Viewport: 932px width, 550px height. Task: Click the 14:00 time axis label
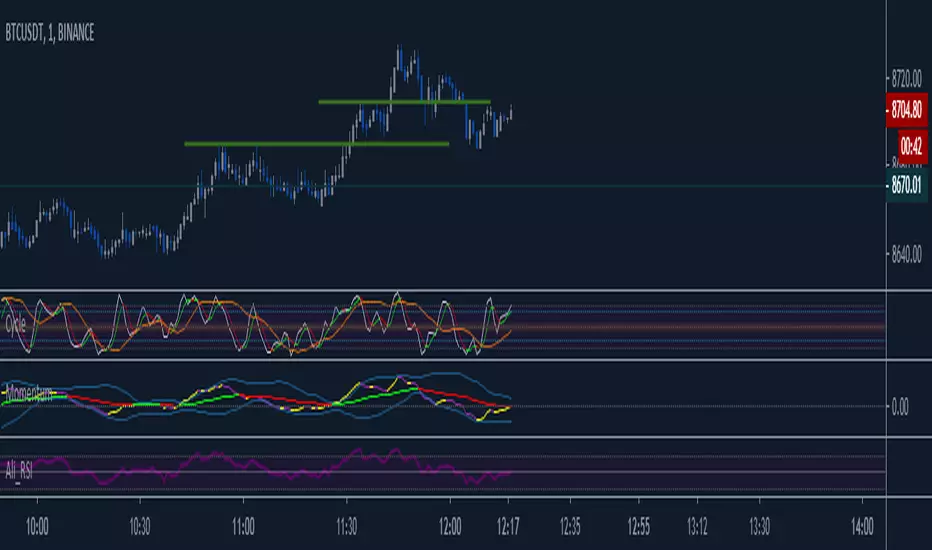[862, 527]
